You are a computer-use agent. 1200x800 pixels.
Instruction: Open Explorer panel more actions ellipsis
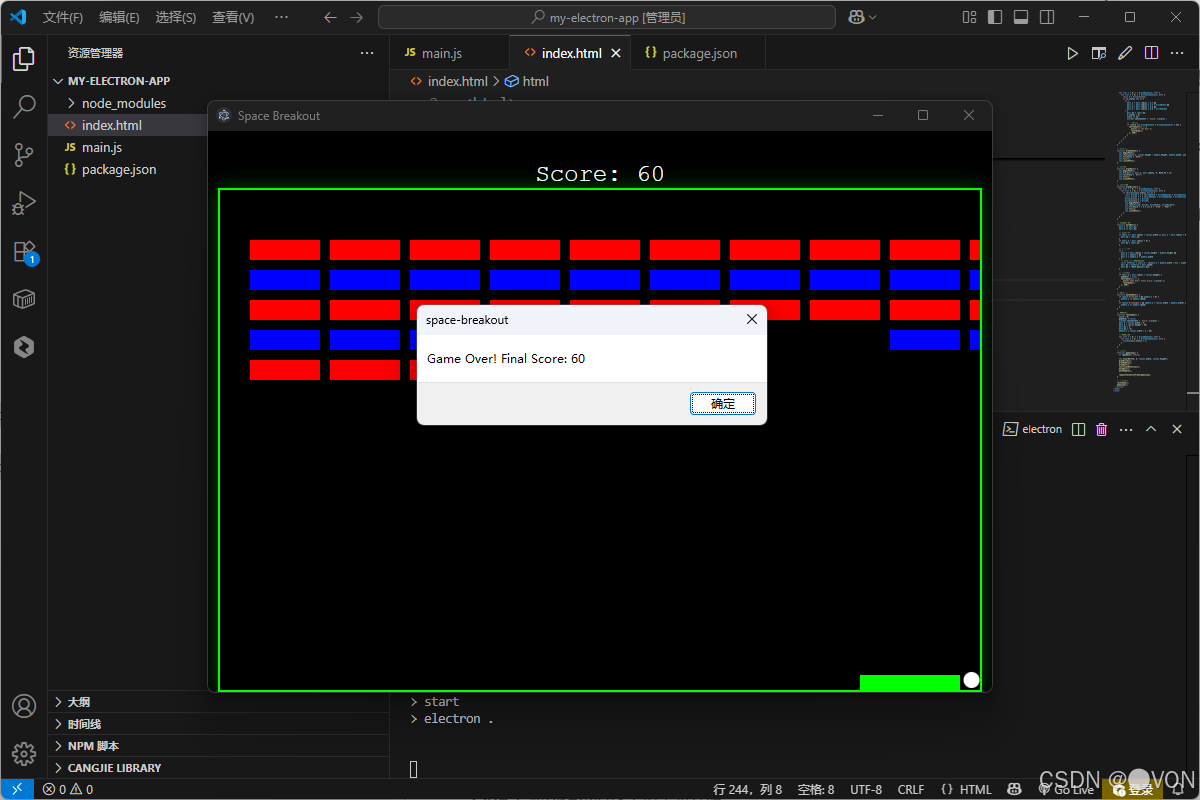point(367,53)
